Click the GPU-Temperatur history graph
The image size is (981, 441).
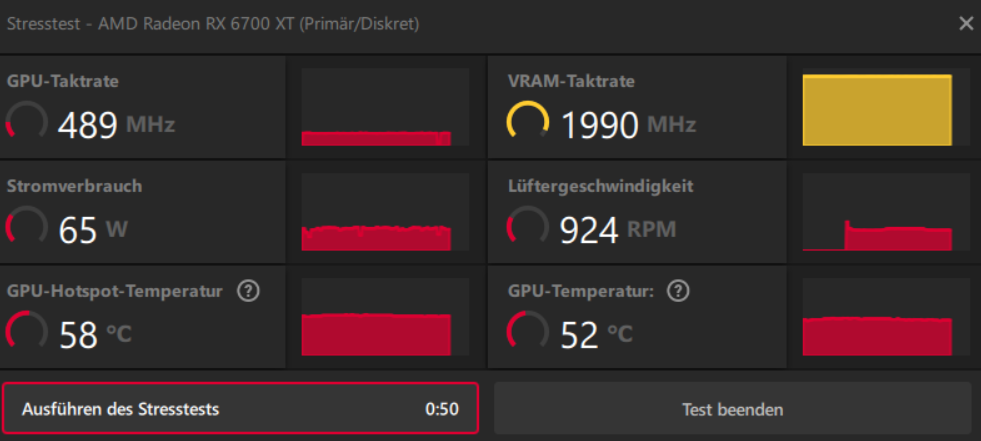[x=887, y=317]
